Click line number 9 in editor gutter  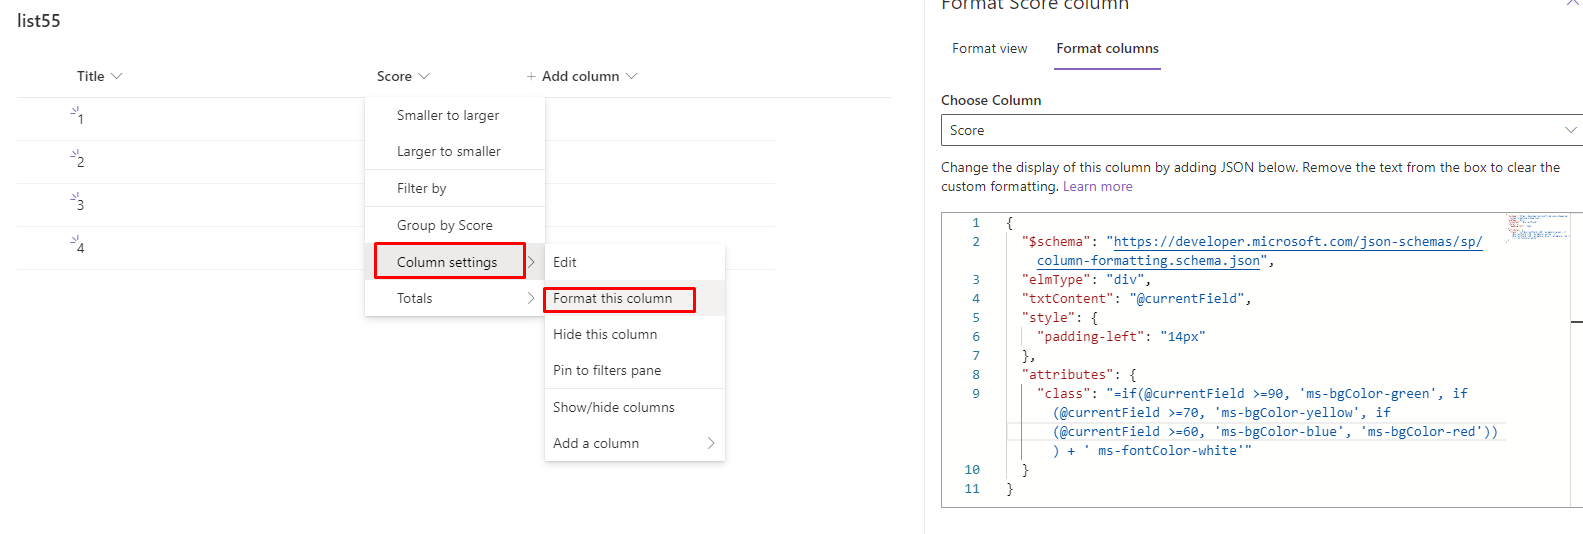976,393
